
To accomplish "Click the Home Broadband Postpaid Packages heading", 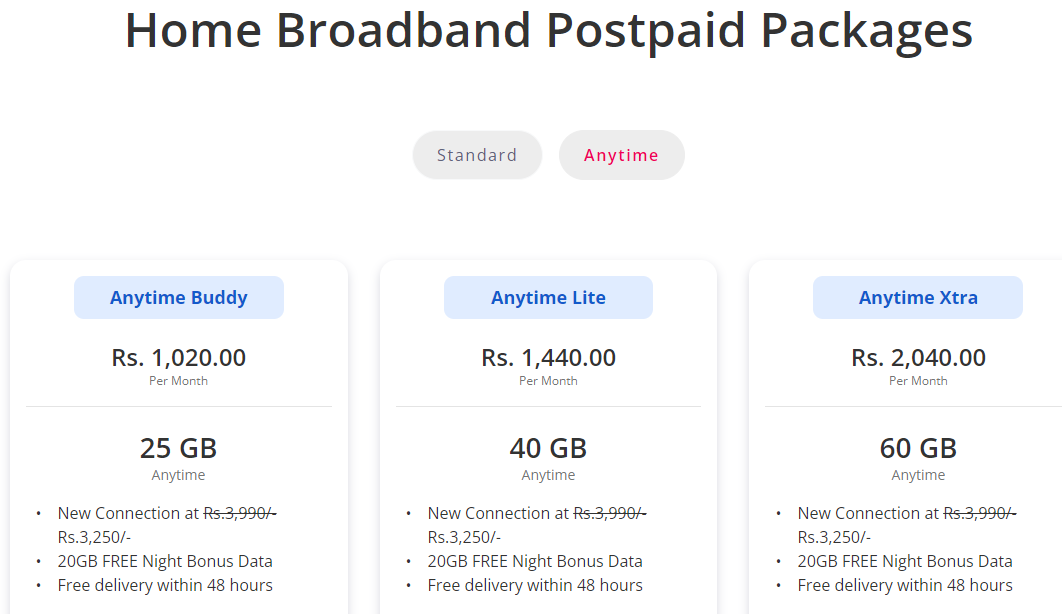I will point(549,30).
